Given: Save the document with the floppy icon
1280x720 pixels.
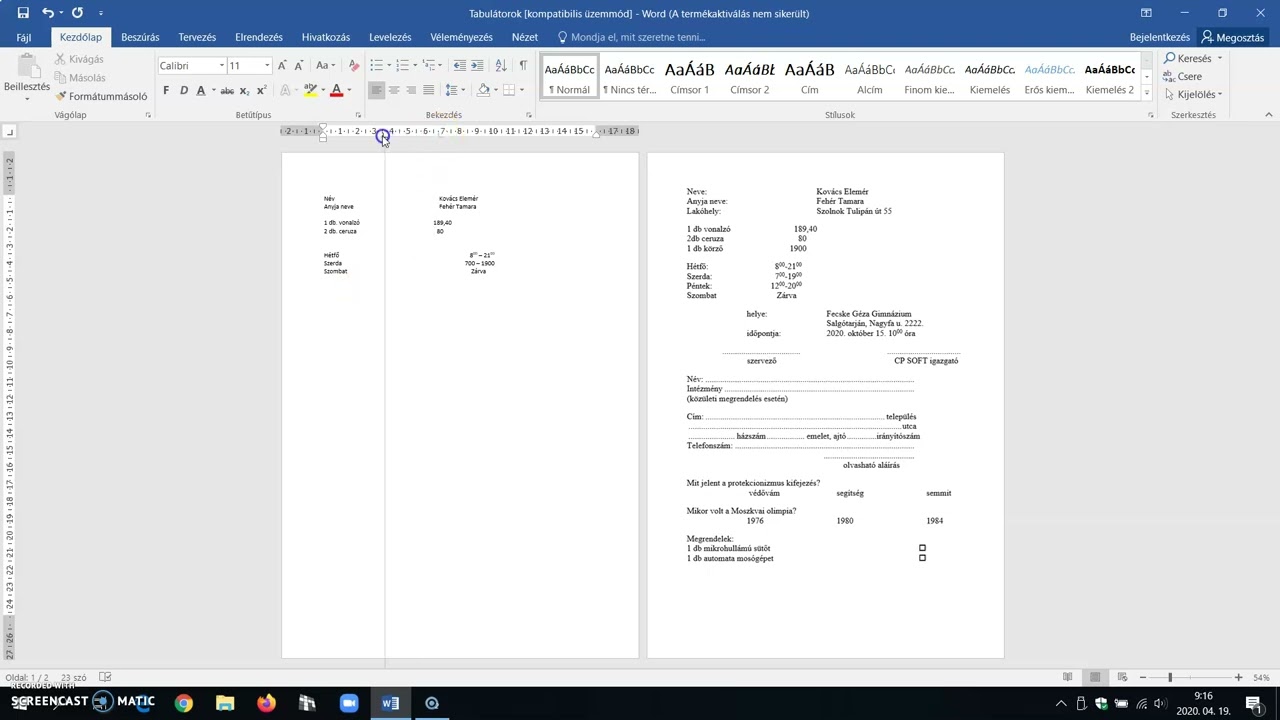Looking at the screenshot, I should [23, 13].
